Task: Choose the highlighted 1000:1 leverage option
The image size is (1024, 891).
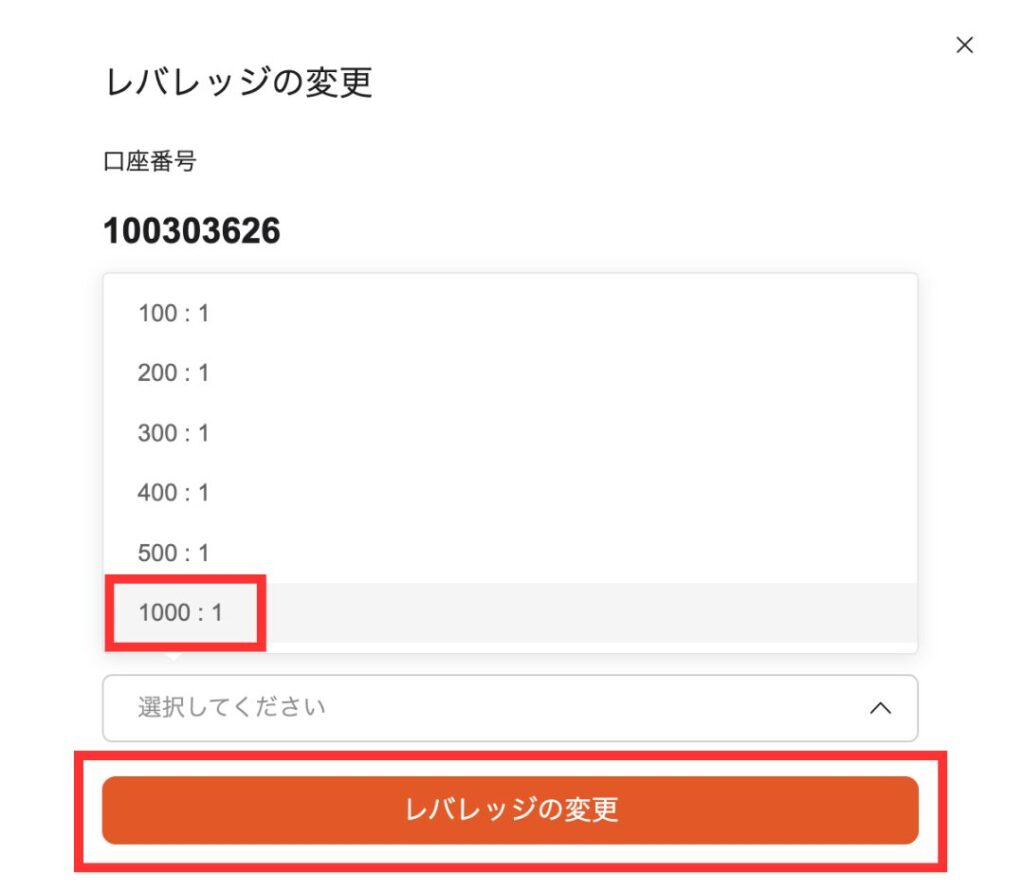Action: (180, 613)
